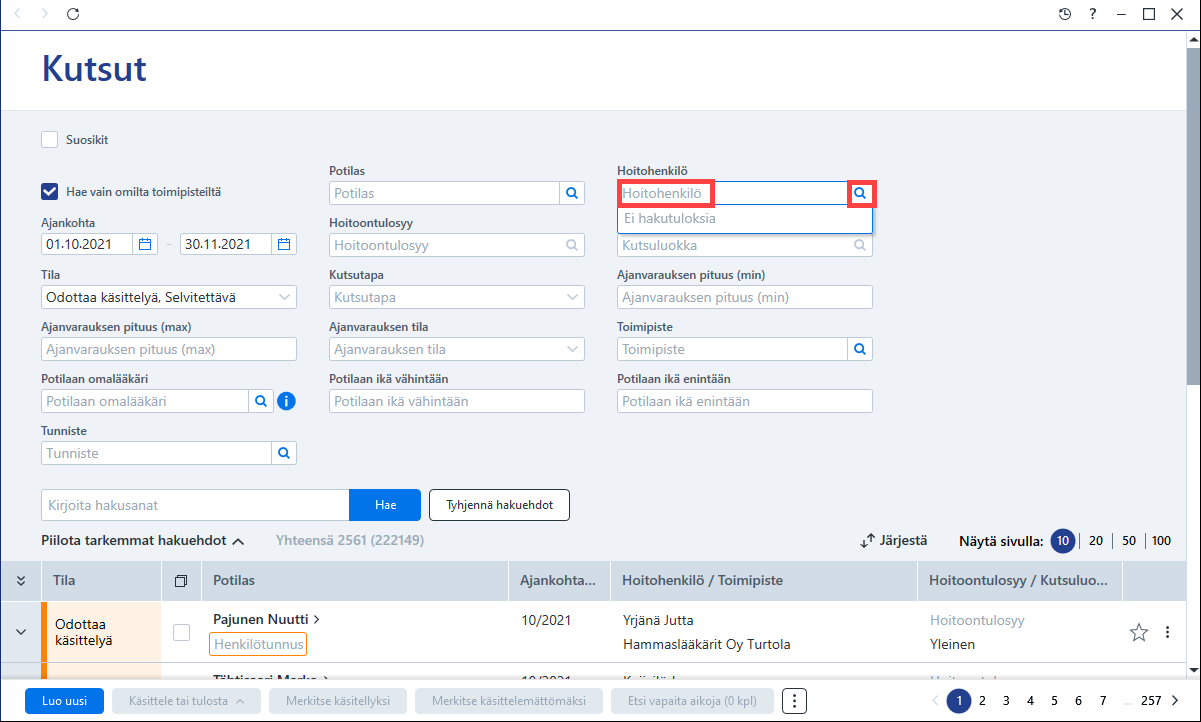Viewport: 1201px width, 722px height.
Task: Expand the Pajunen Nuutti row chevron
Action: click(20, 632)
